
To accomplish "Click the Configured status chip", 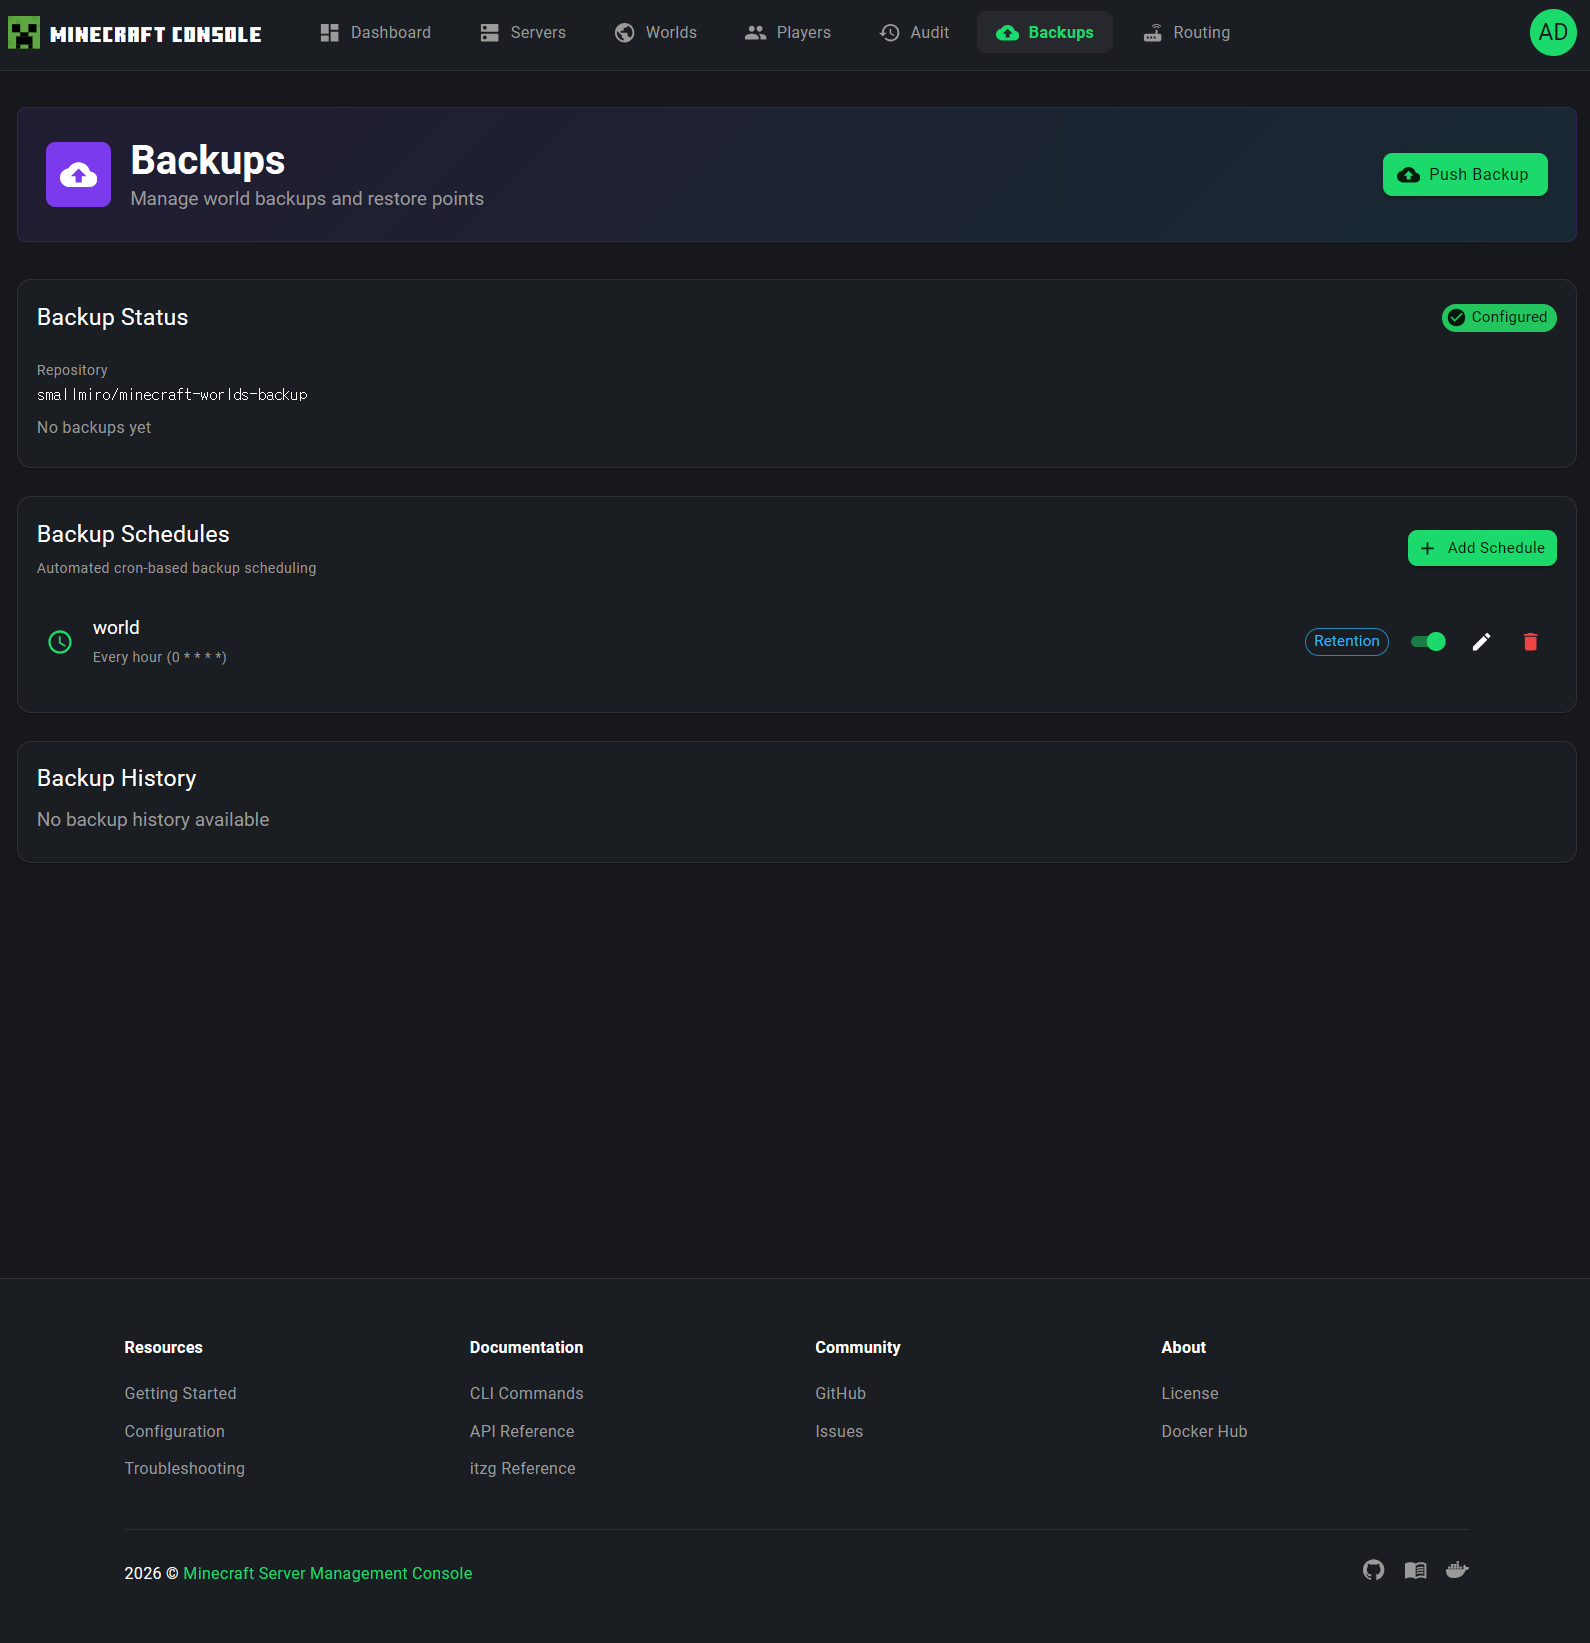I will (x=1499, y=318).
